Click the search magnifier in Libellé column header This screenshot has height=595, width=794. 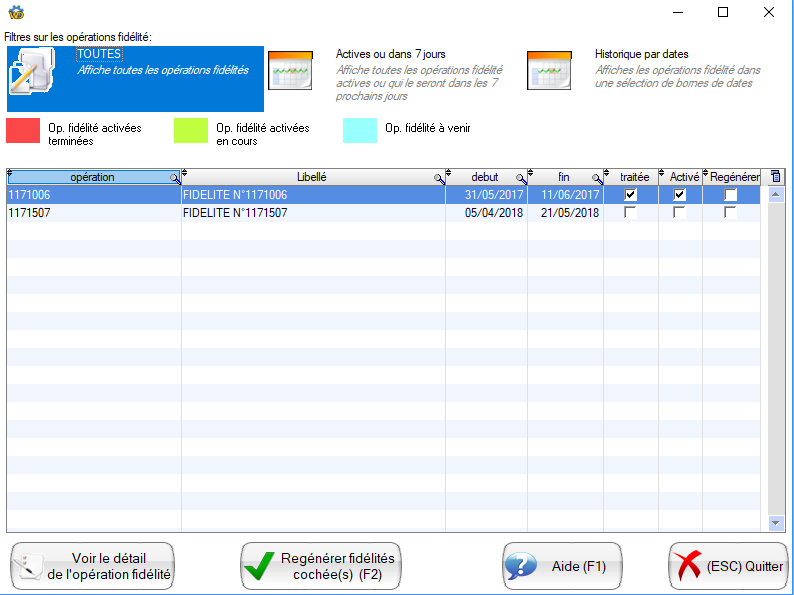click(x=439, y=178)
